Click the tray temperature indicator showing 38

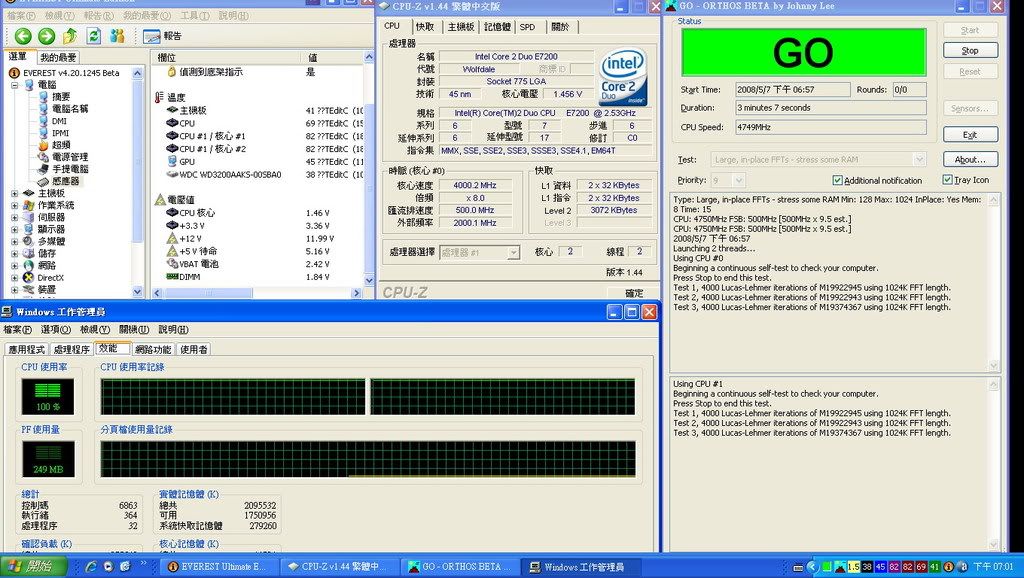click(x=867, y=567)
